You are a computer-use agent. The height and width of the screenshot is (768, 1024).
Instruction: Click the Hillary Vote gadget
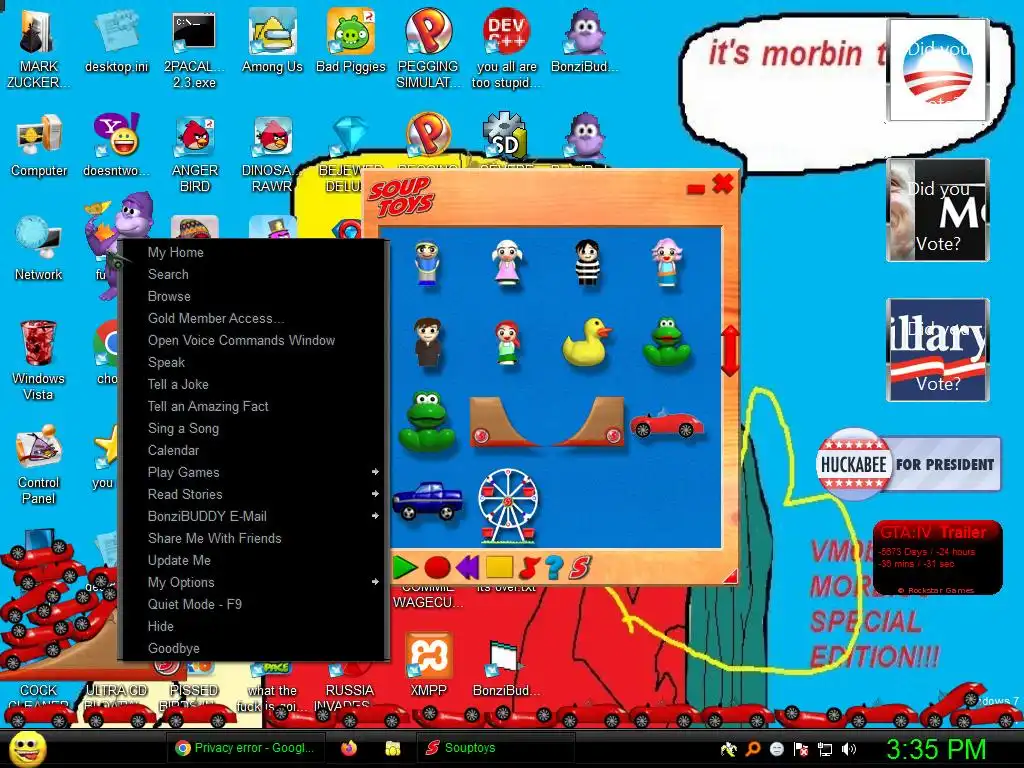click(937, 349)
